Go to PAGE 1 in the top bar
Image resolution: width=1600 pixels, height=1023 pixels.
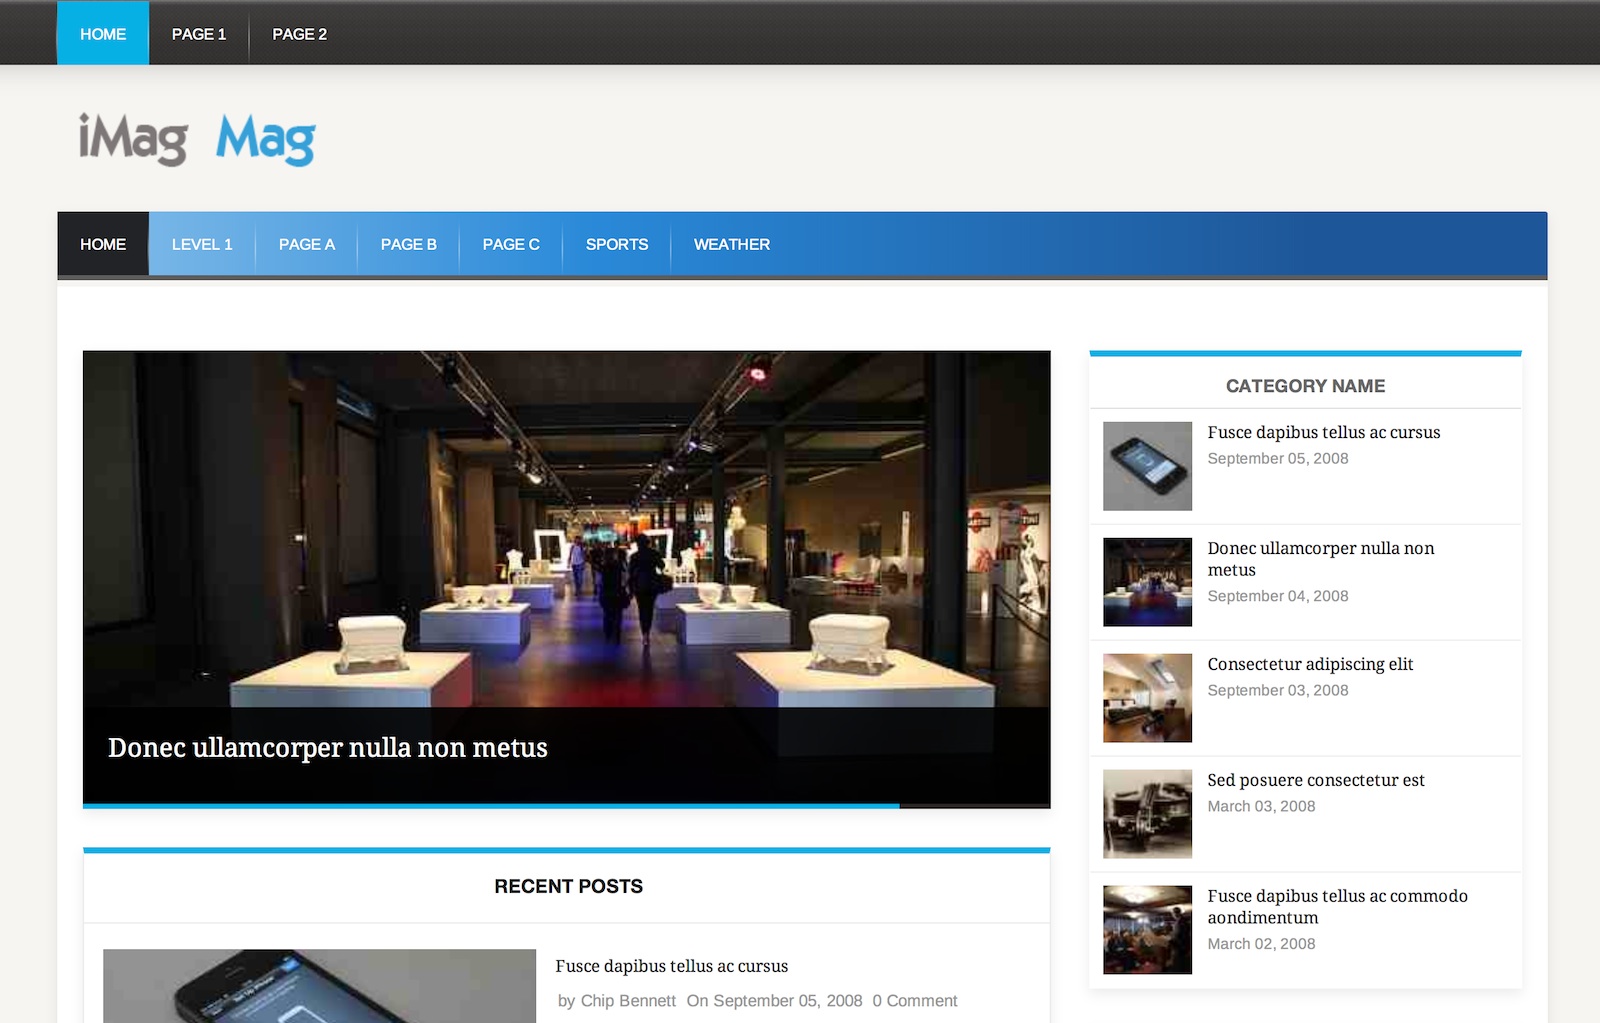(199, 34)
